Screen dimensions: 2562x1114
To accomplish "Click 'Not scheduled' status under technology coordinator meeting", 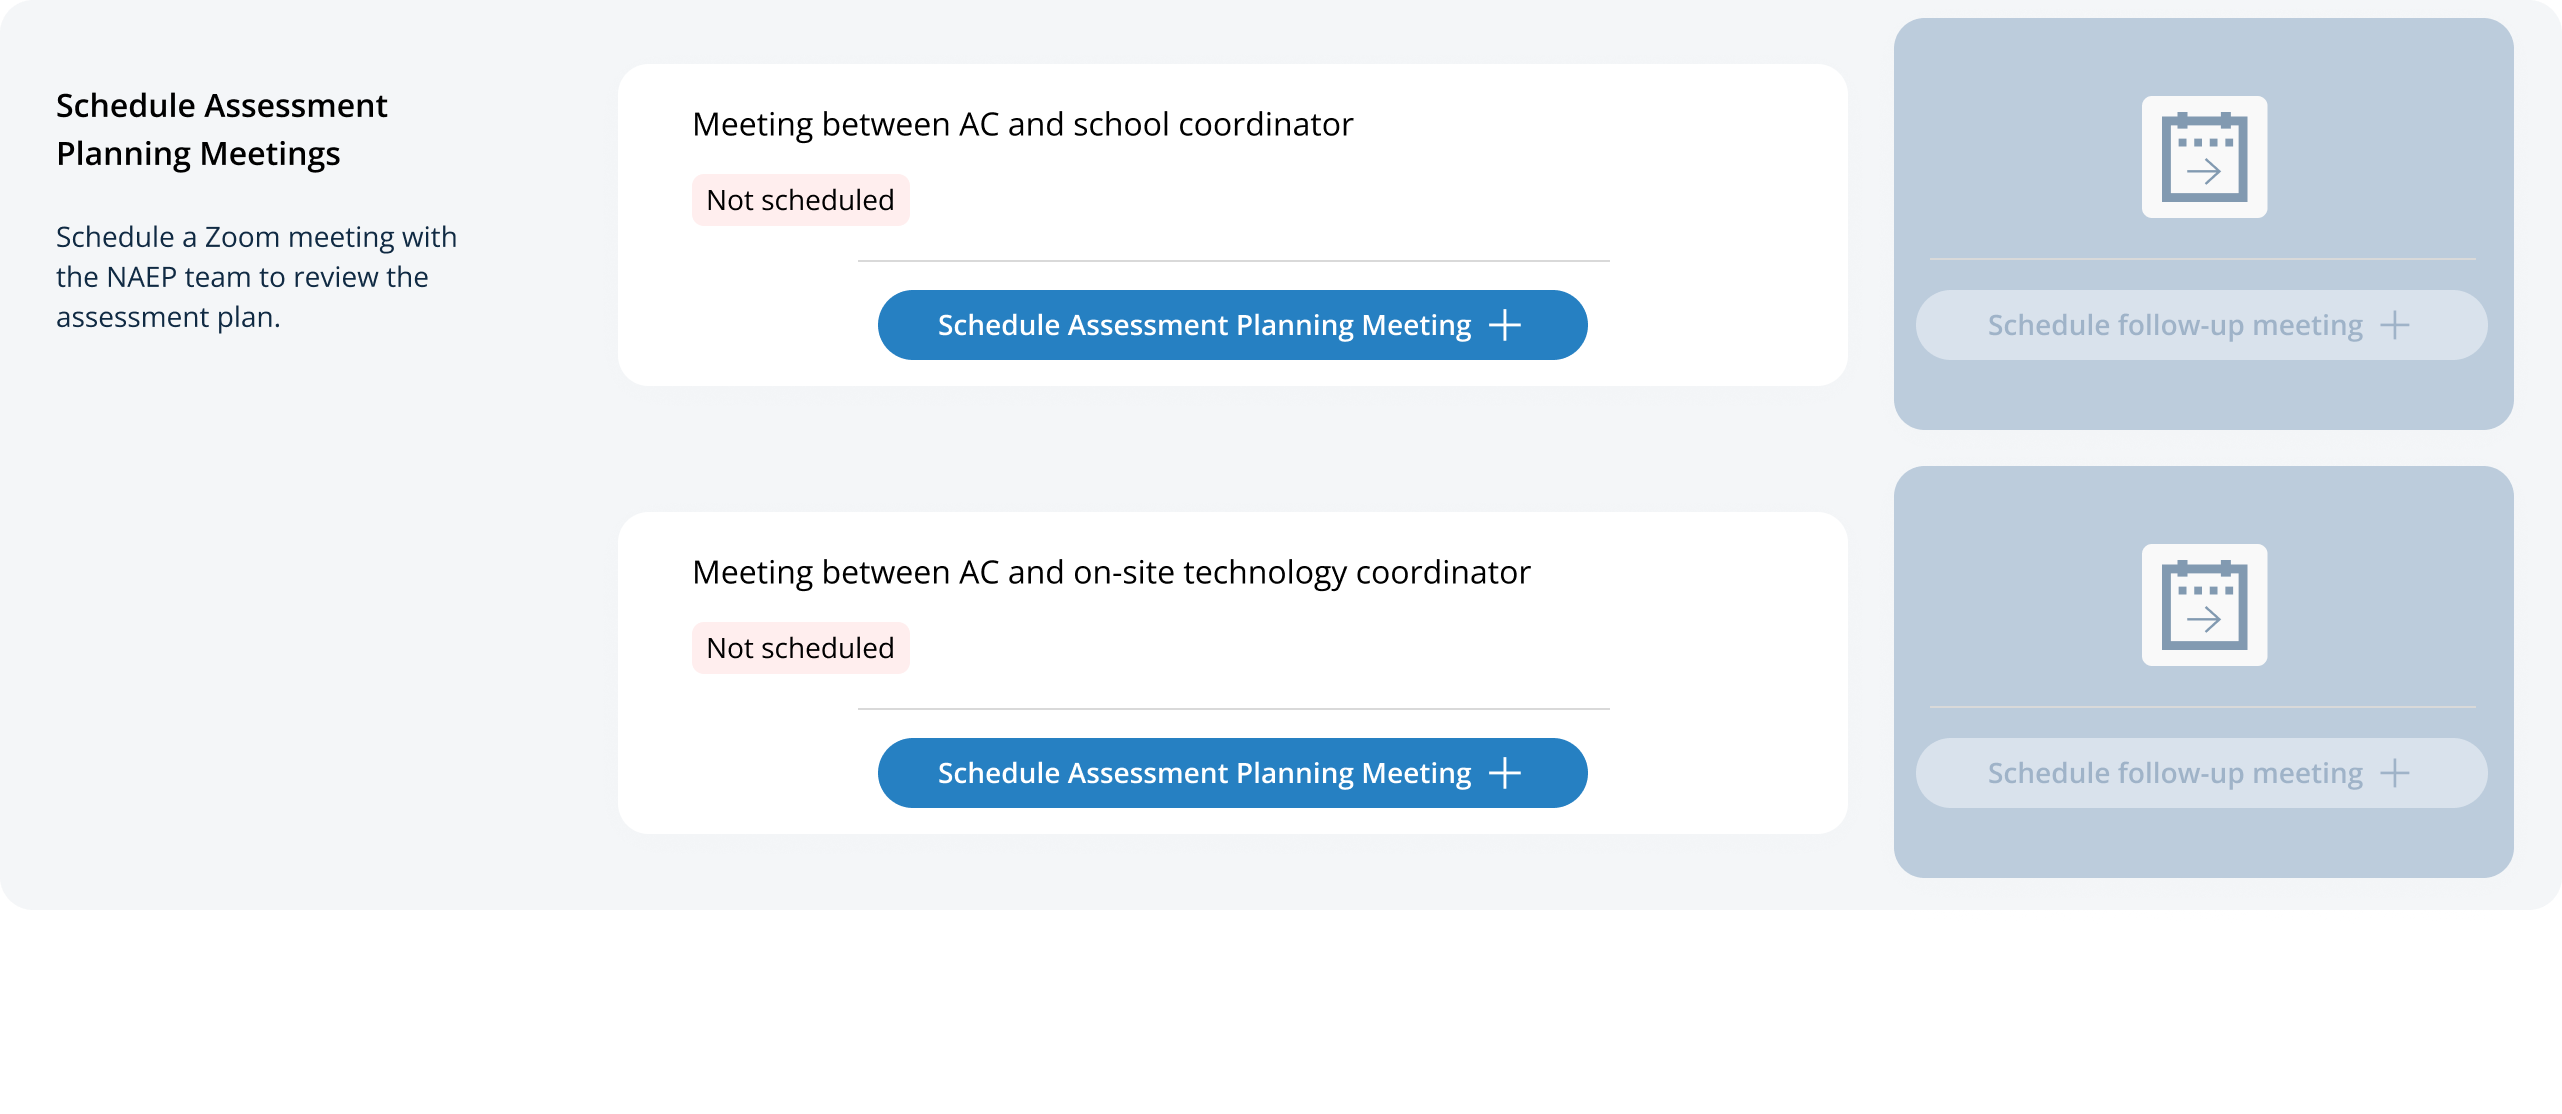I will point(800,648).
